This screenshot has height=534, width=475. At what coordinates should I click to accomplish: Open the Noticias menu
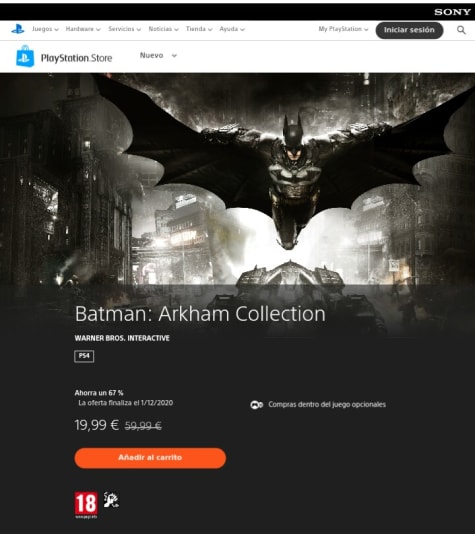[x=163, y=29]
